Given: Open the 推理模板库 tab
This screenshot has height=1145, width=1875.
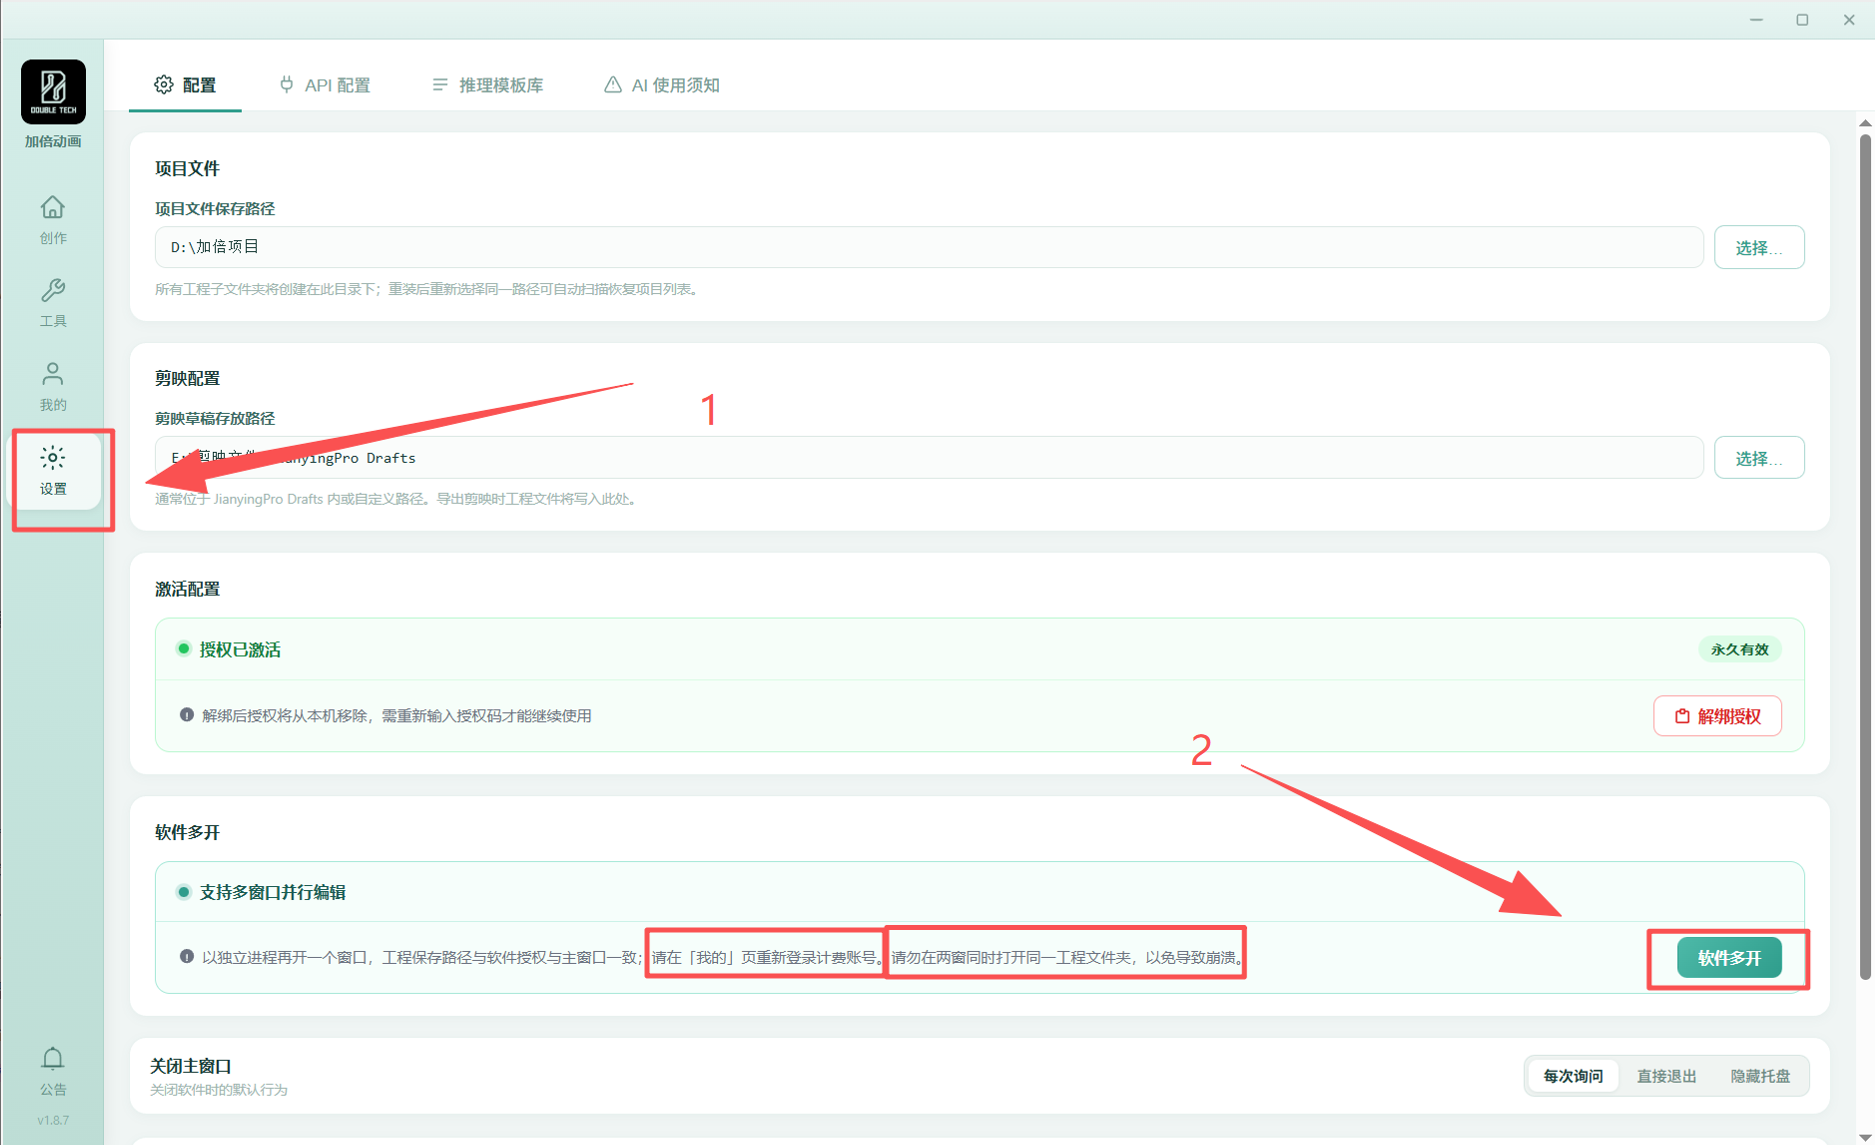Looking at the screenshot, I should pyautogui.click(x=487, y=85).
